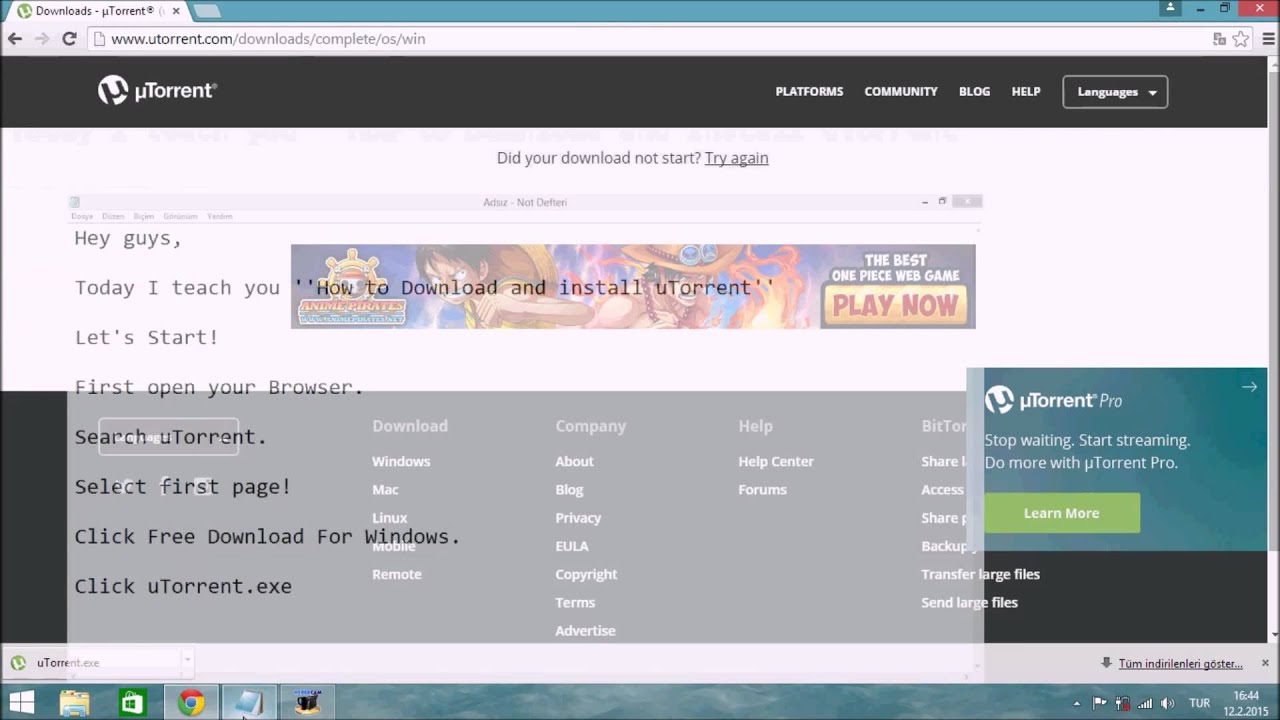
Task: Click Terms footer link
Action: 575,602
